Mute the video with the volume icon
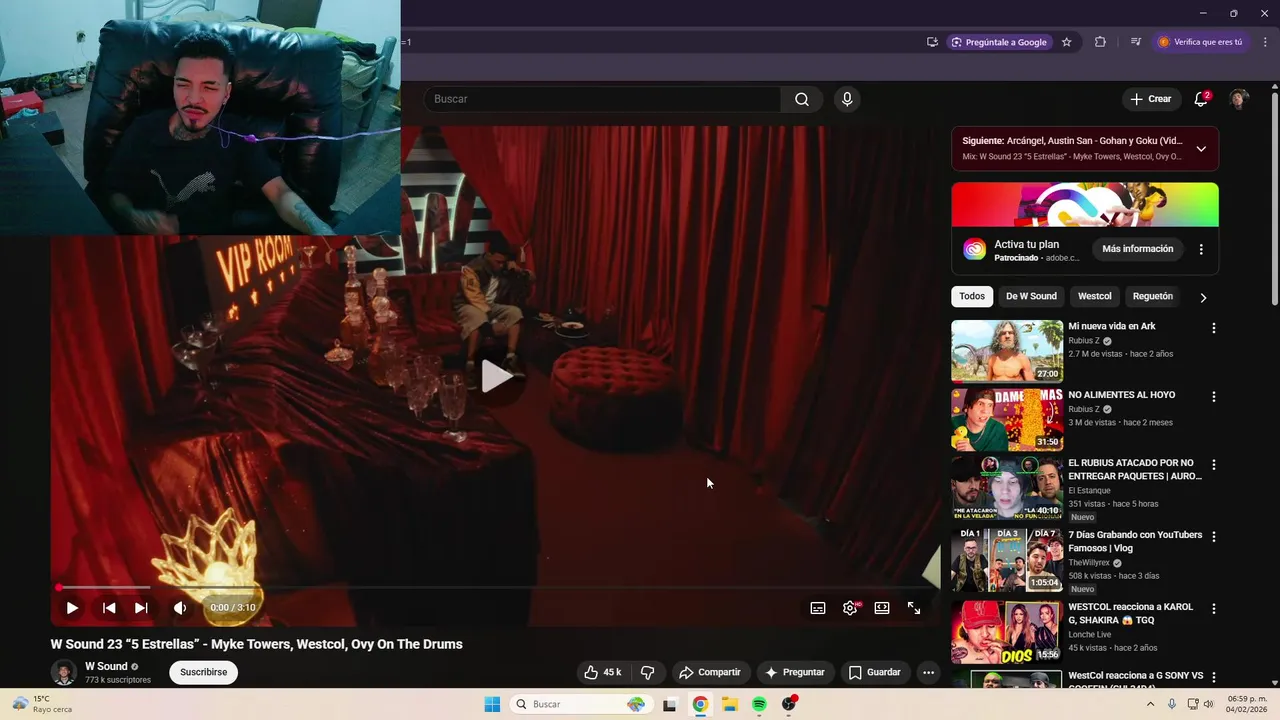1280x720 pixels. pos(180,607)
